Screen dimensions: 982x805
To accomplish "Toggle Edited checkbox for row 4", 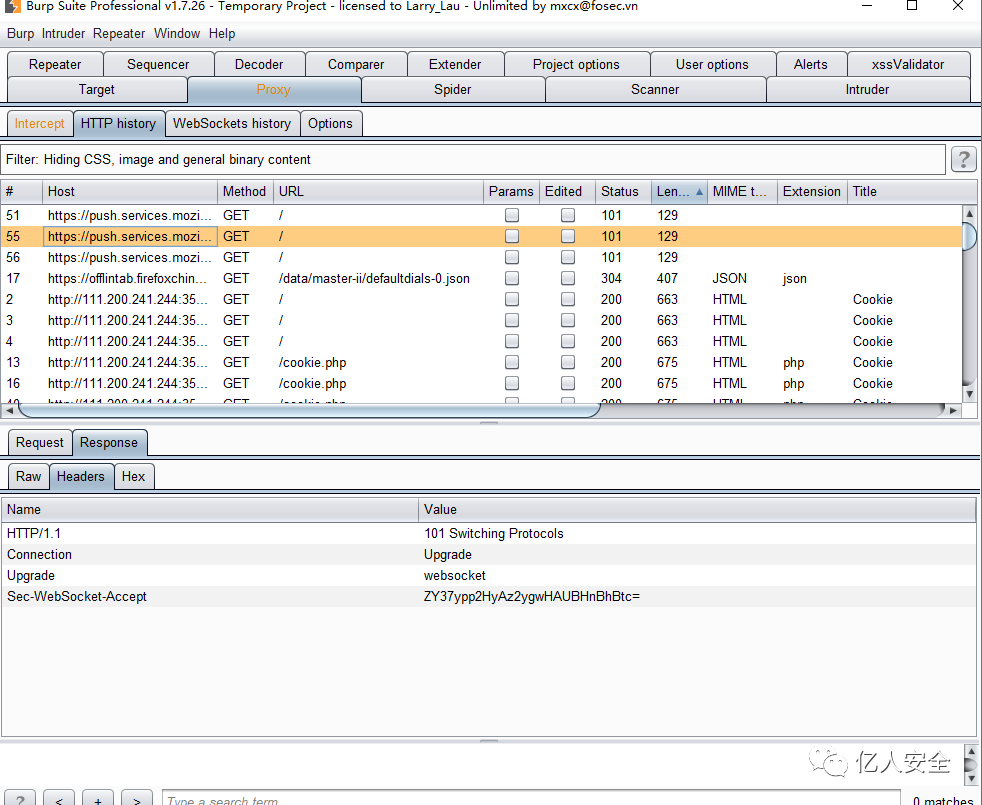I will pyautogui.click(x=568, y=341).
